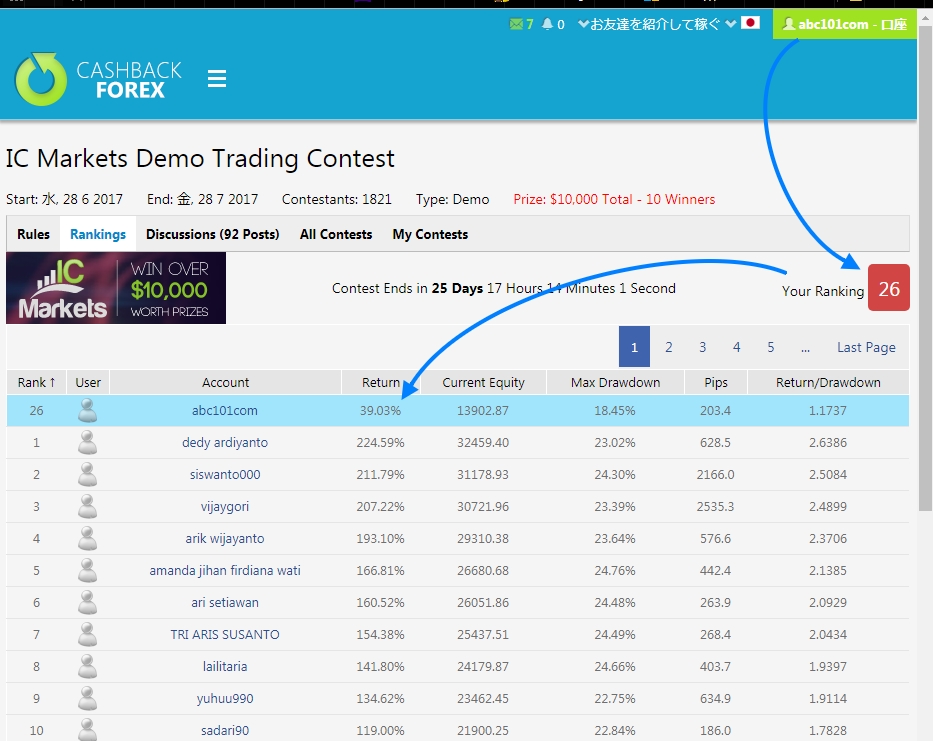The height and width of the screenshot is (741, 933).
Task: Click the avatar next to siswanto000
Action: coord(87,475)
